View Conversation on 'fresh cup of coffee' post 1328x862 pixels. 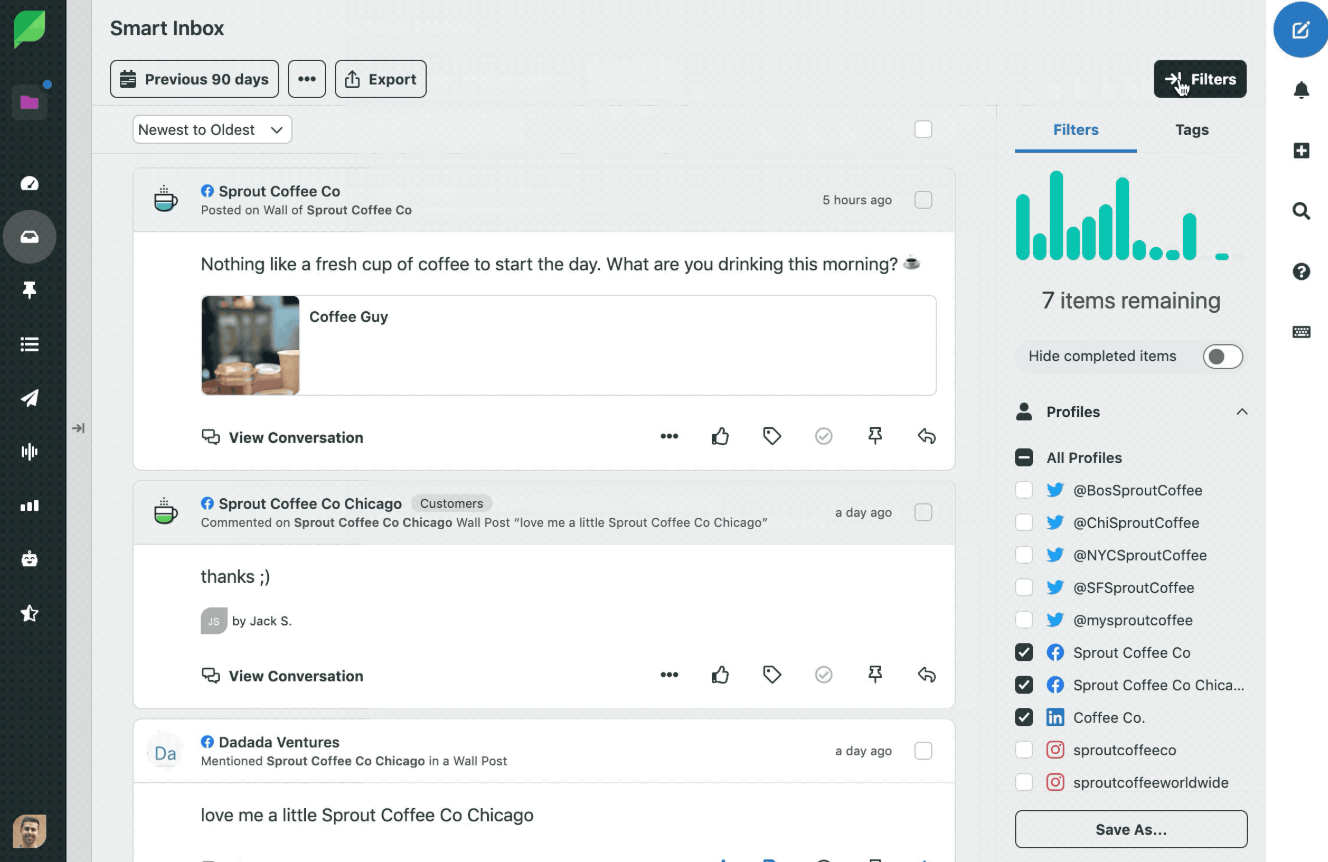(282, 437)
